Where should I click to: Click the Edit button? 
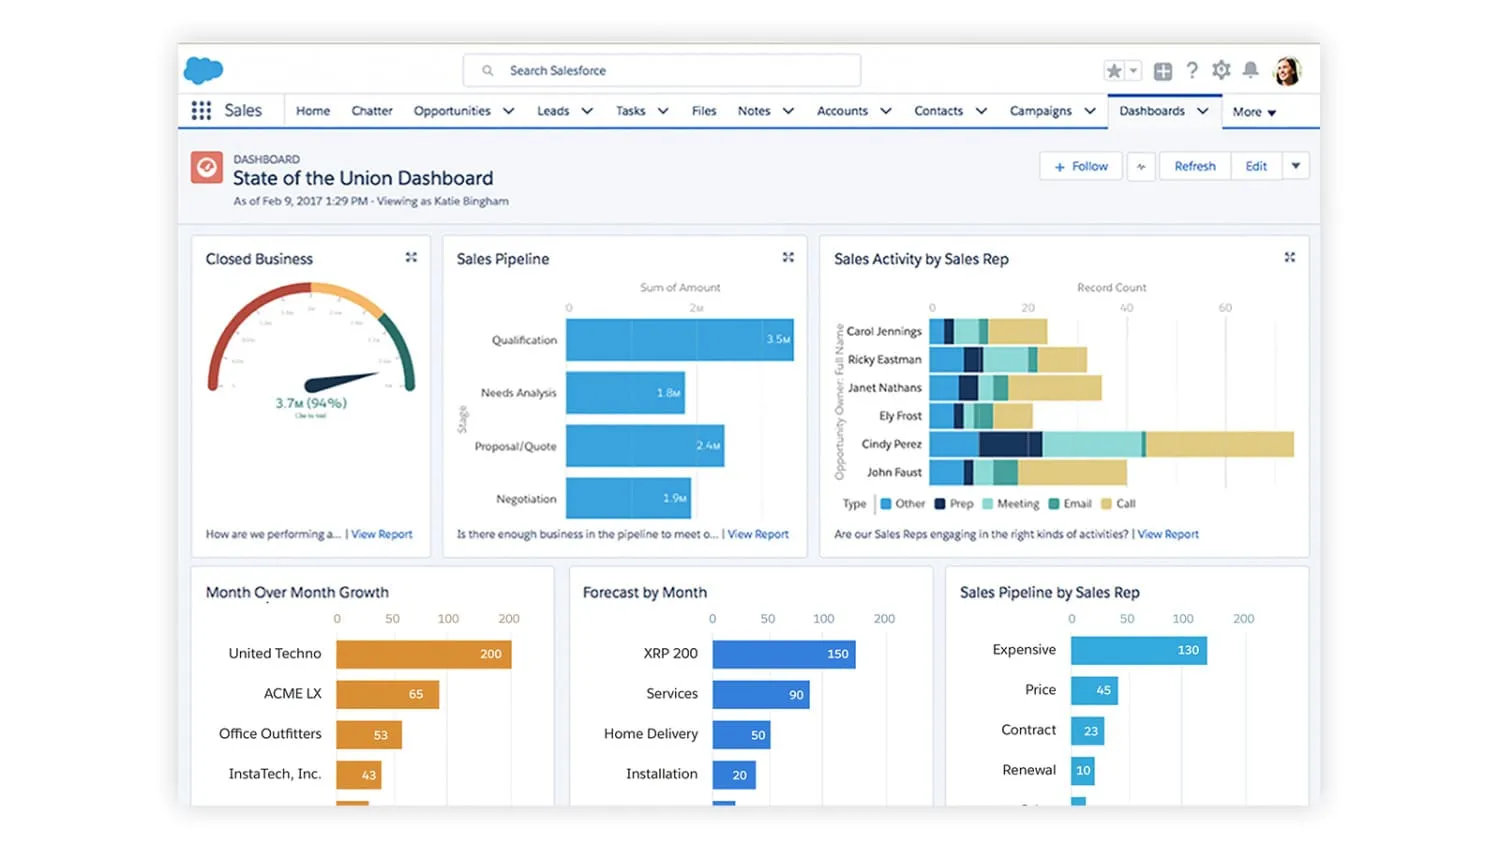tap(1256, 167)
